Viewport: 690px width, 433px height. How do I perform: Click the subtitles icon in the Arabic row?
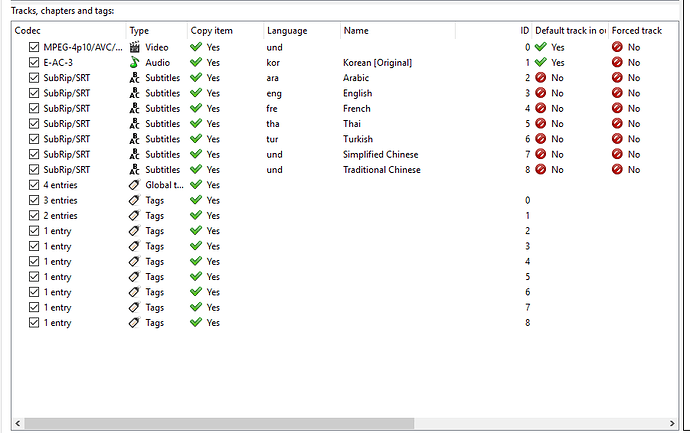click(x=135, y=78)
